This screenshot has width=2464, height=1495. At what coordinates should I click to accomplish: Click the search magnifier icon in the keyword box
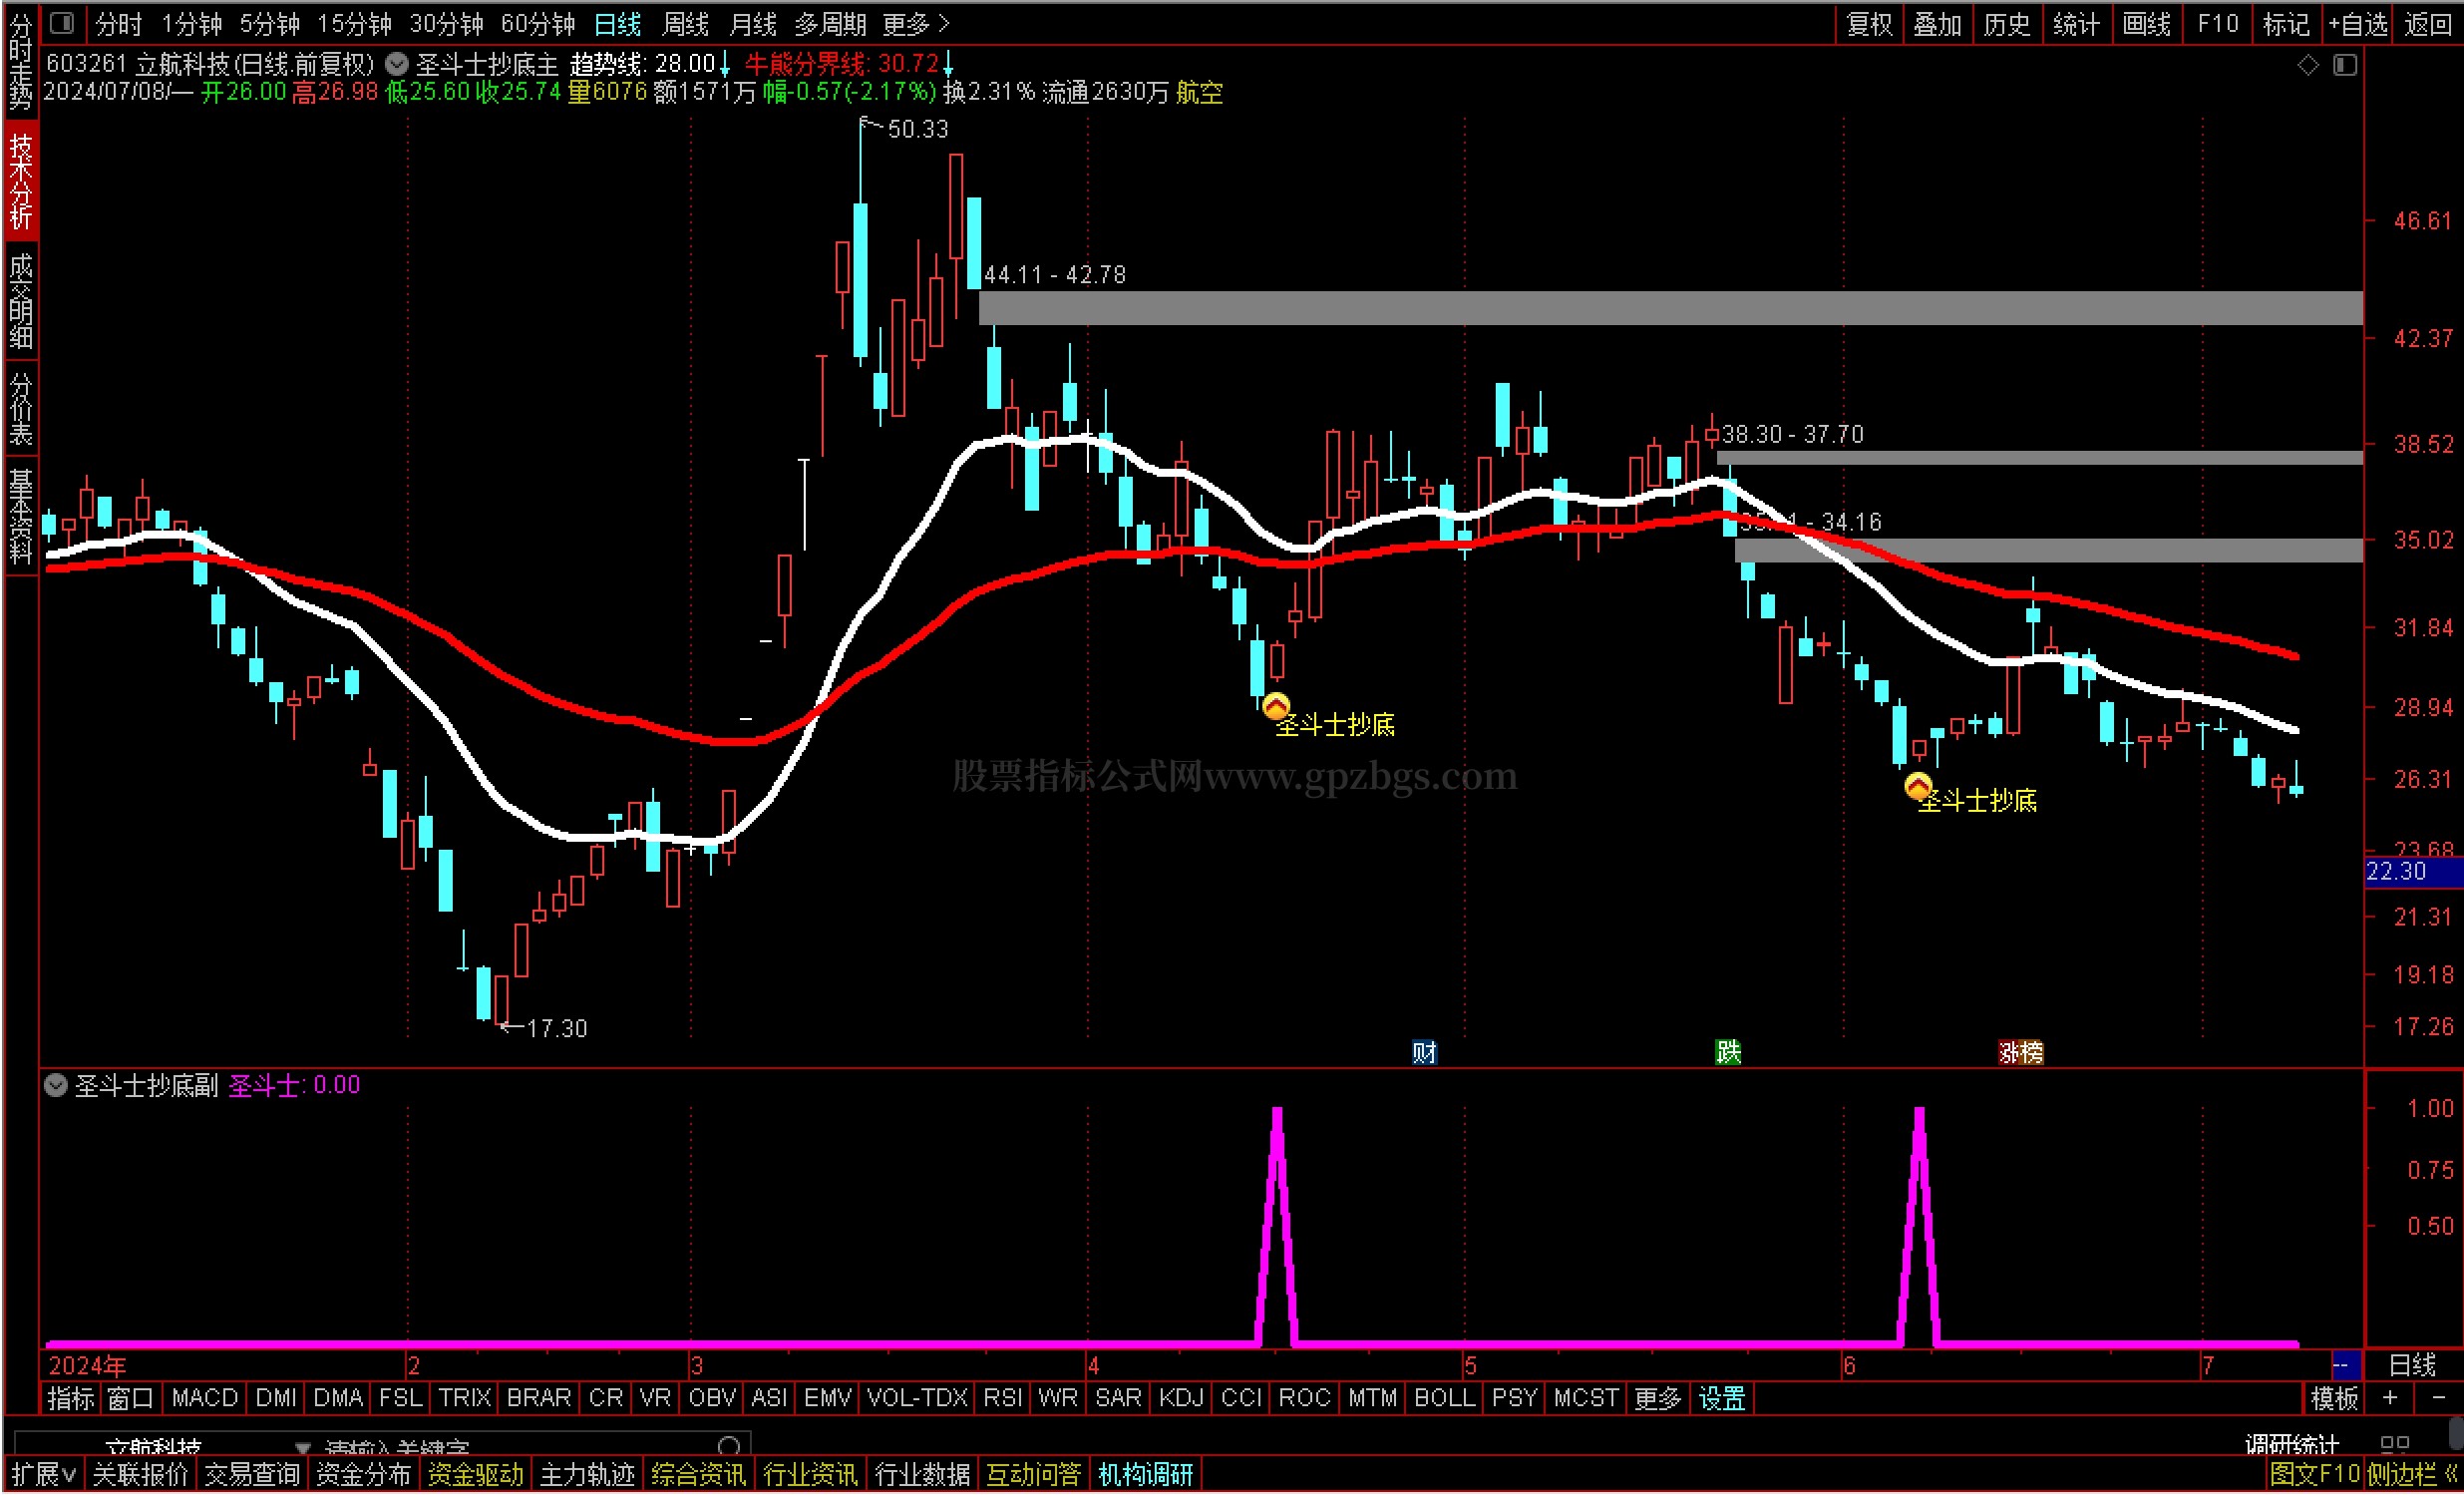(729, 1446)
